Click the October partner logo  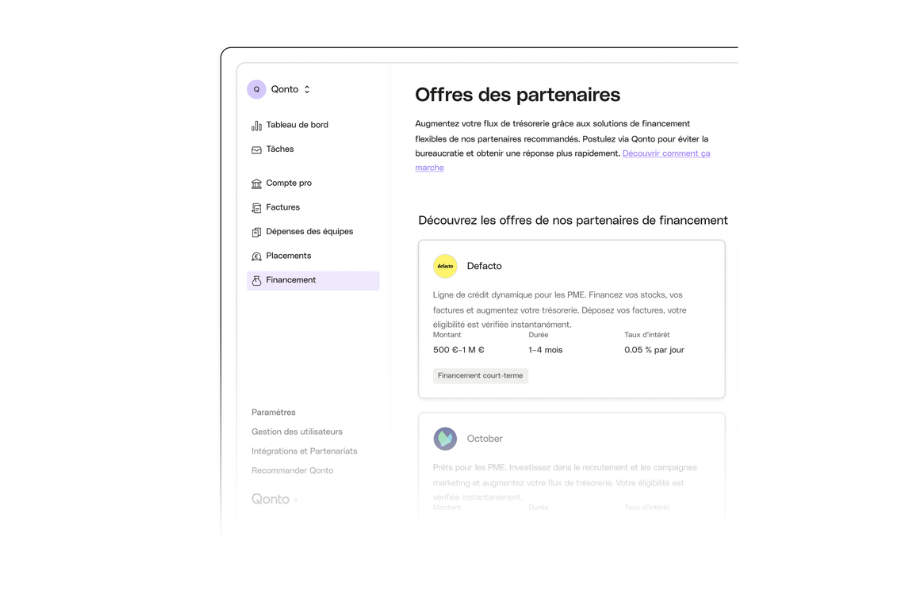[445, 439]
